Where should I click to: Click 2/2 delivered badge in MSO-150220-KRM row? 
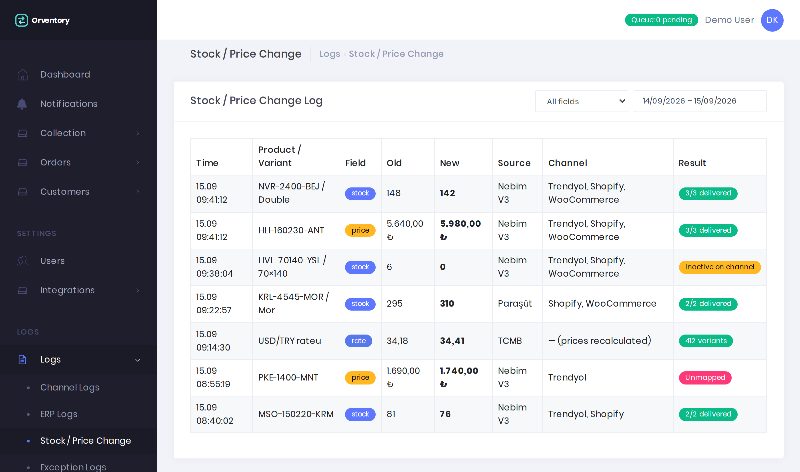[708, 414]
